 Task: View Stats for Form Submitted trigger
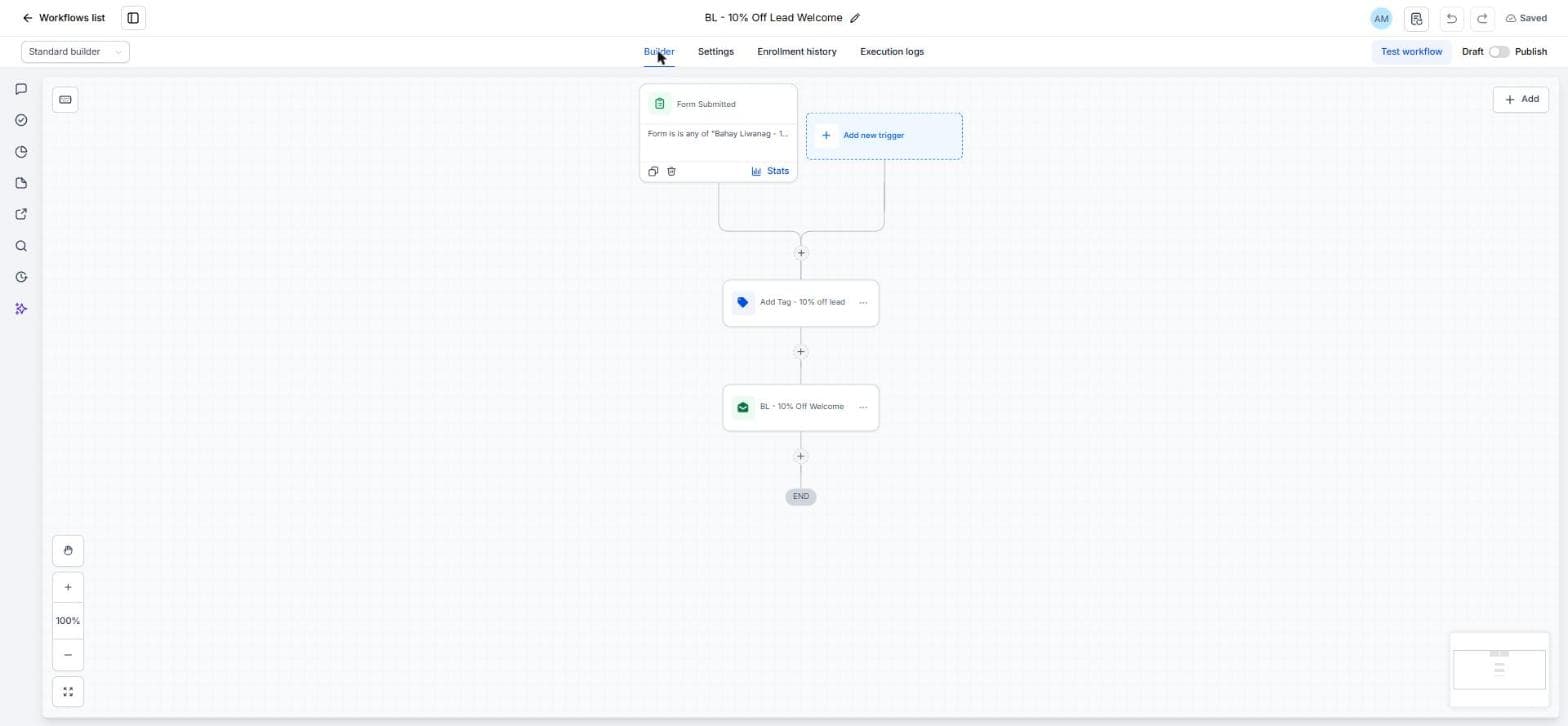tap(770, 171)
